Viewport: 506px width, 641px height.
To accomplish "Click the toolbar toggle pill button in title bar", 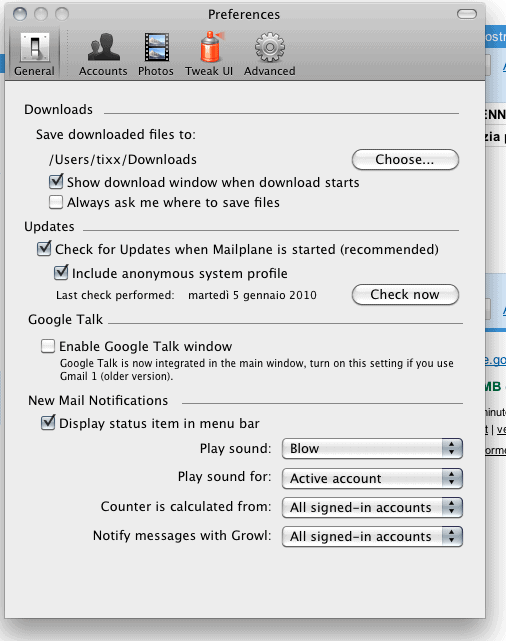I will tap(467, 14).
